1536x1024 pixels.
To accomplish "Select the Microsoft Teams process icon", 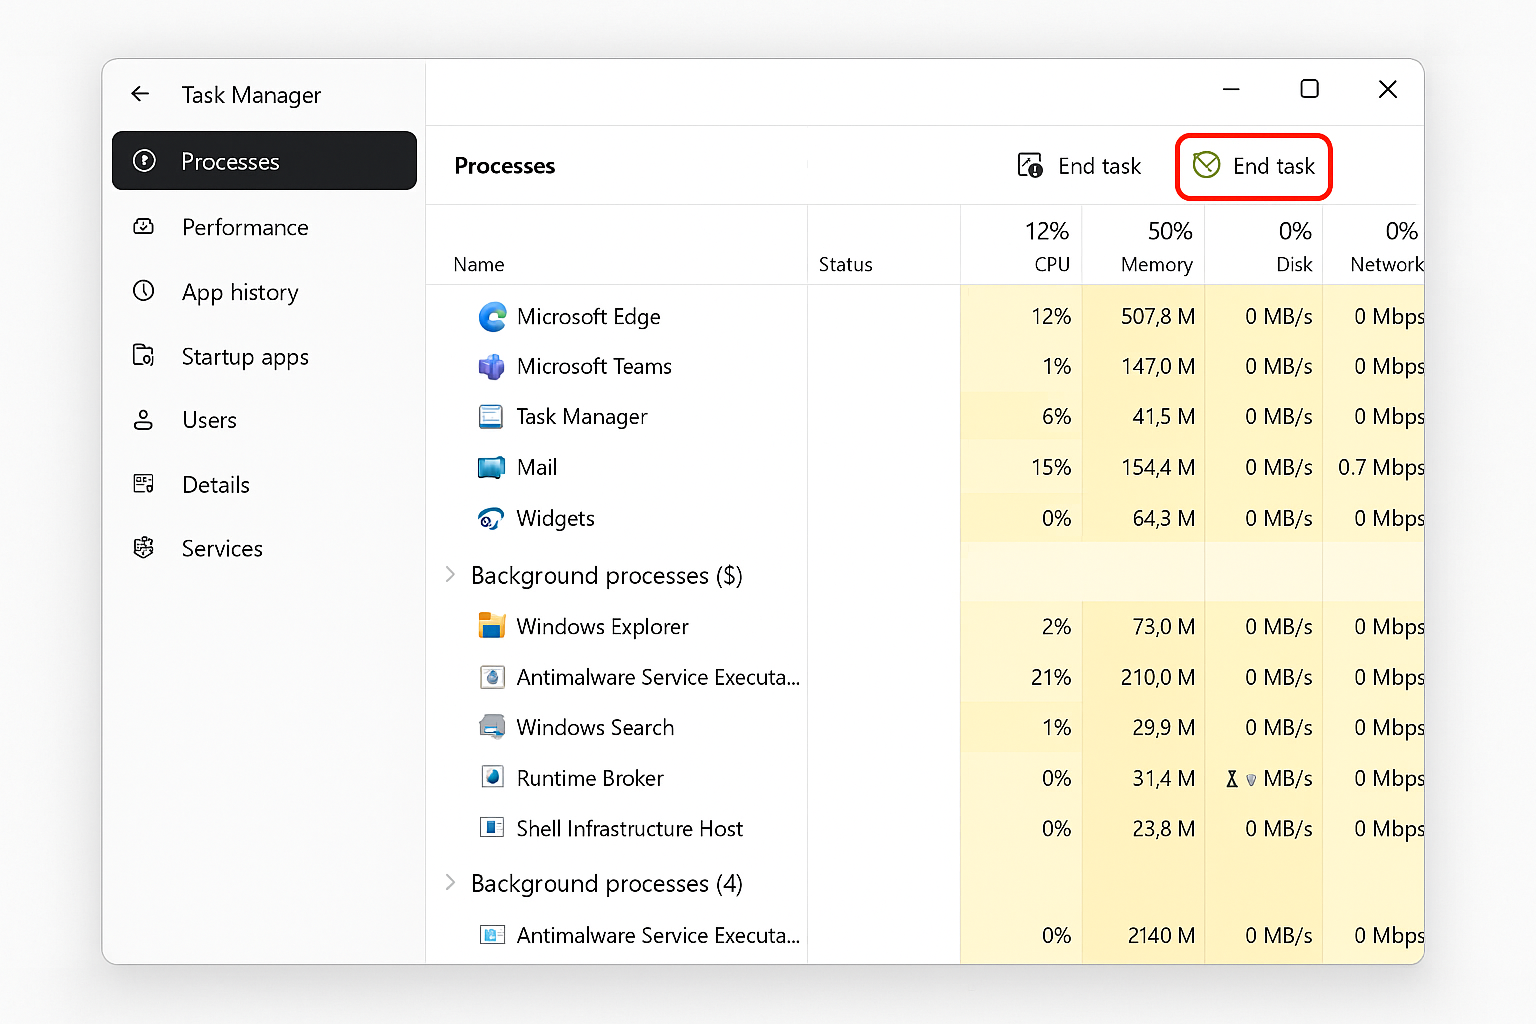I will click(x=492, y=367).
